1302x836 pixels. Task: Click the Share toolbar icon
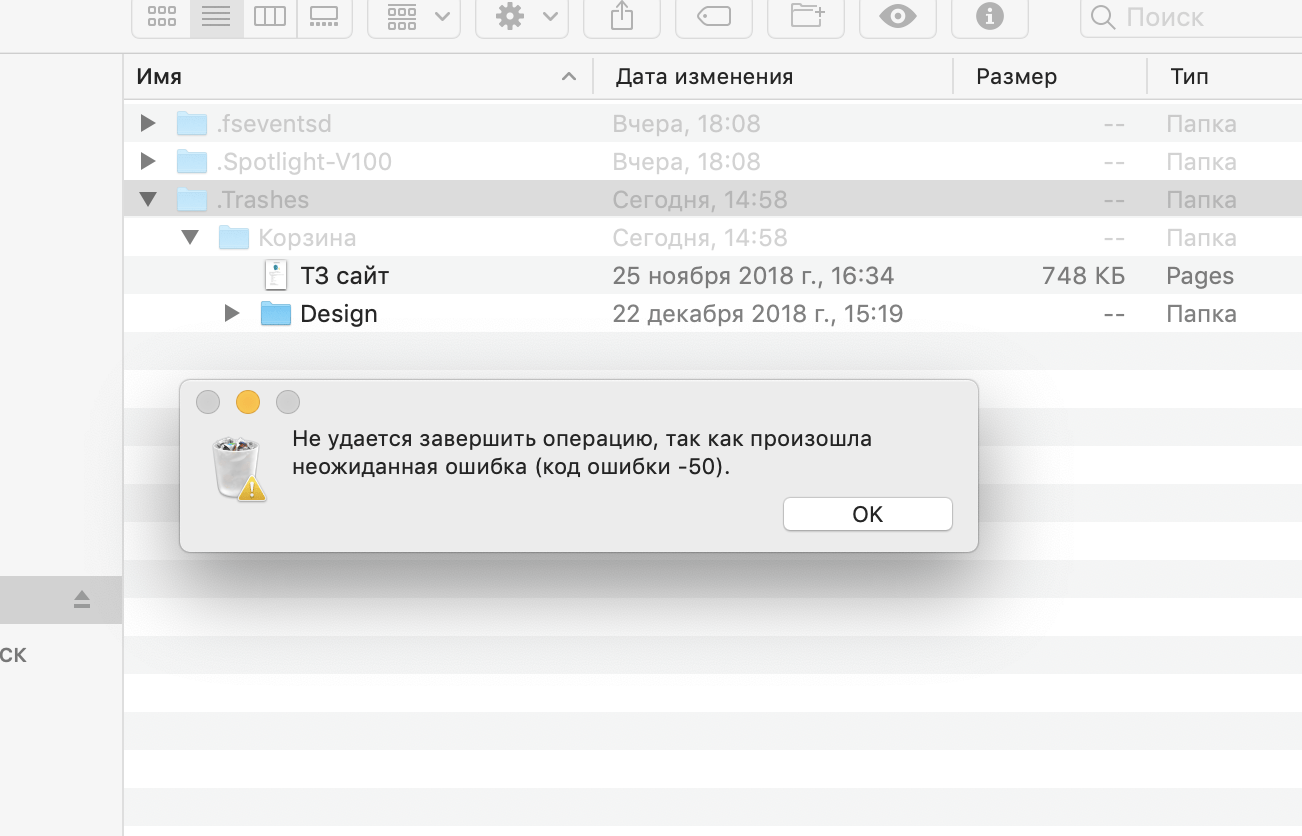pos(622,17)
